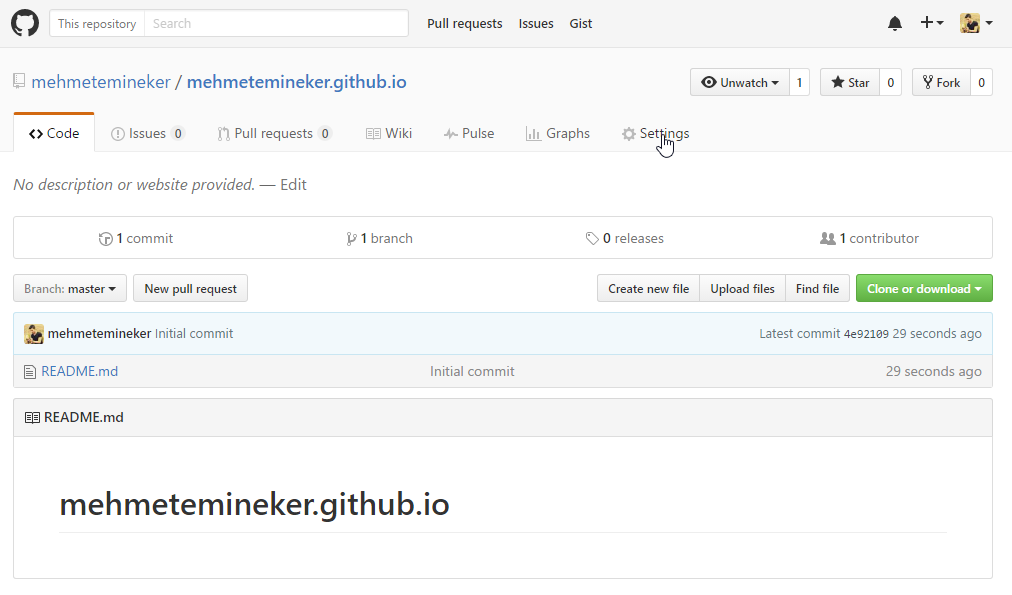Open the plus create-new menu

pyautogui.click(x=931, y=23)
